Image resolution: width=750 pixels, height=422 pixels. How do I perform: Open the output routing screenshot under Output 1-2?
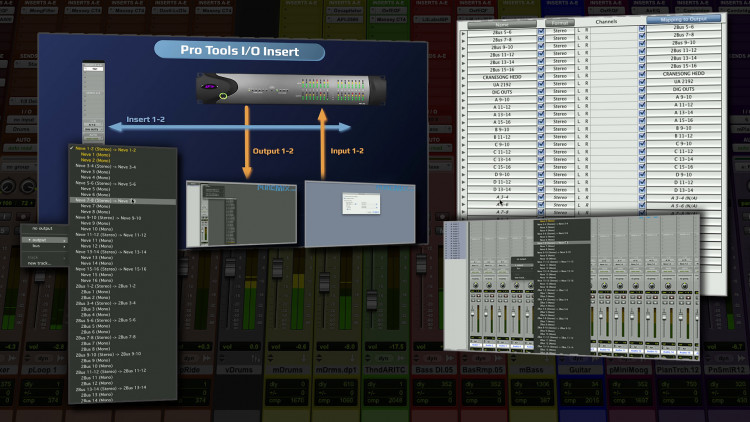tap(242, 214)
